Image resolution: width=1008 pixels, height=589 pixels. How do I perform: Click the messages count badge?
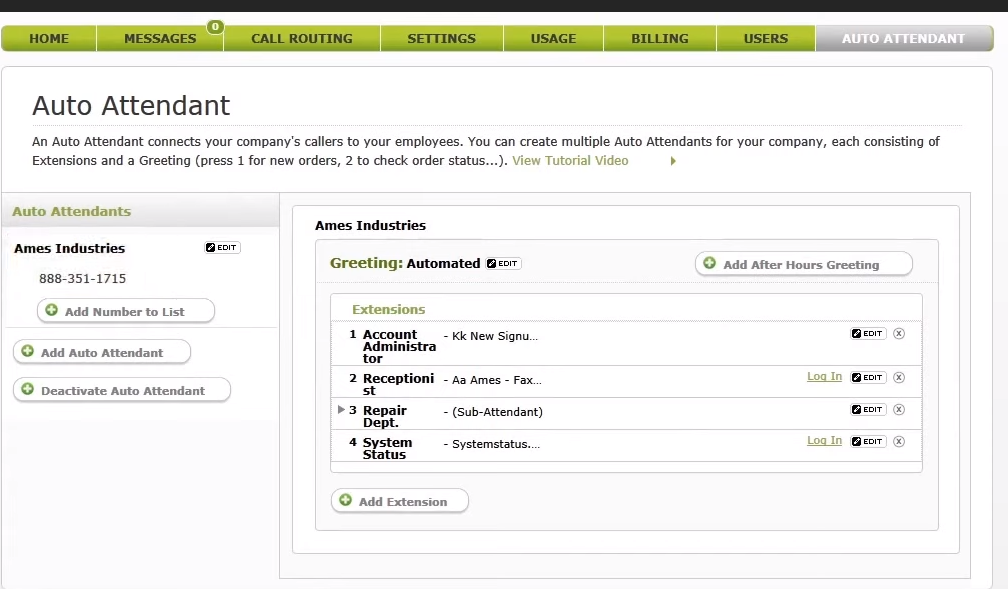coord(215,27)
